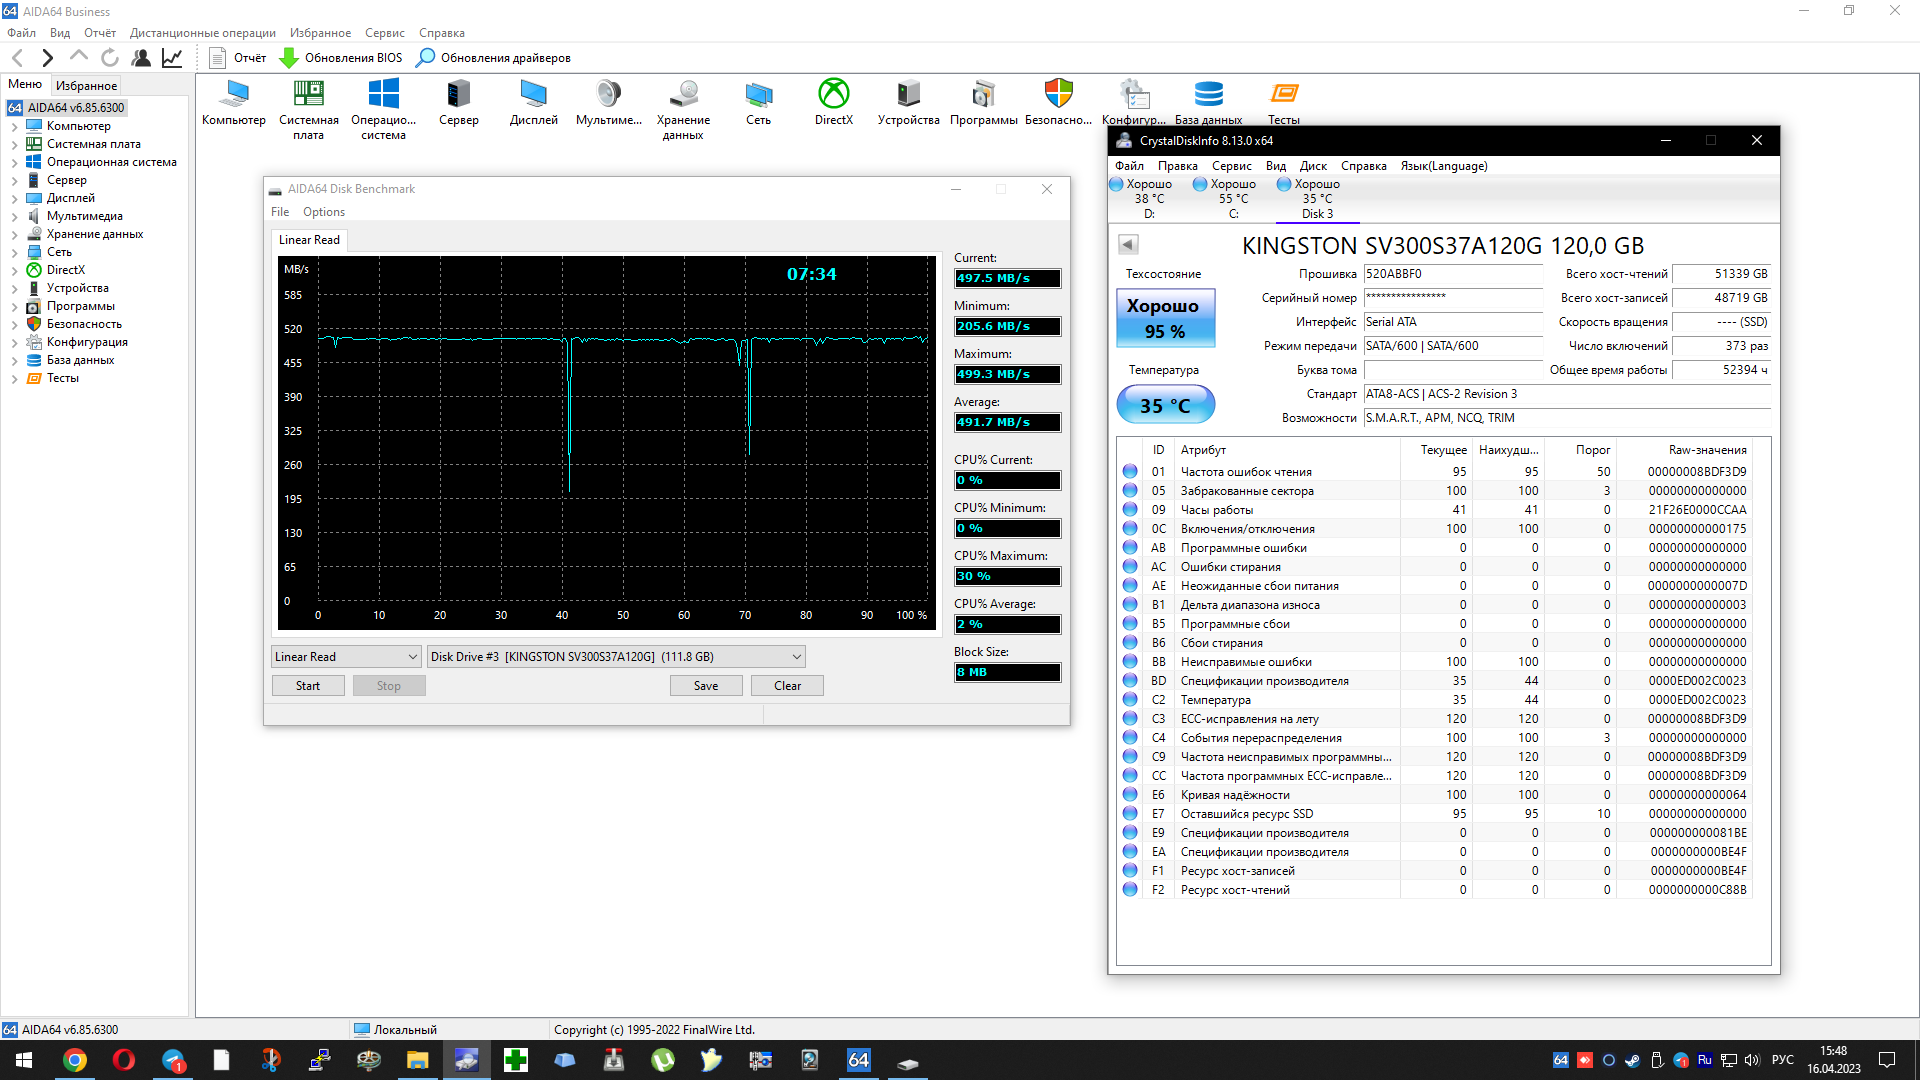Open the DirectX Xbox icon
The height and width of the screenshot is (1080, 1920).
[x=833, y=102]
